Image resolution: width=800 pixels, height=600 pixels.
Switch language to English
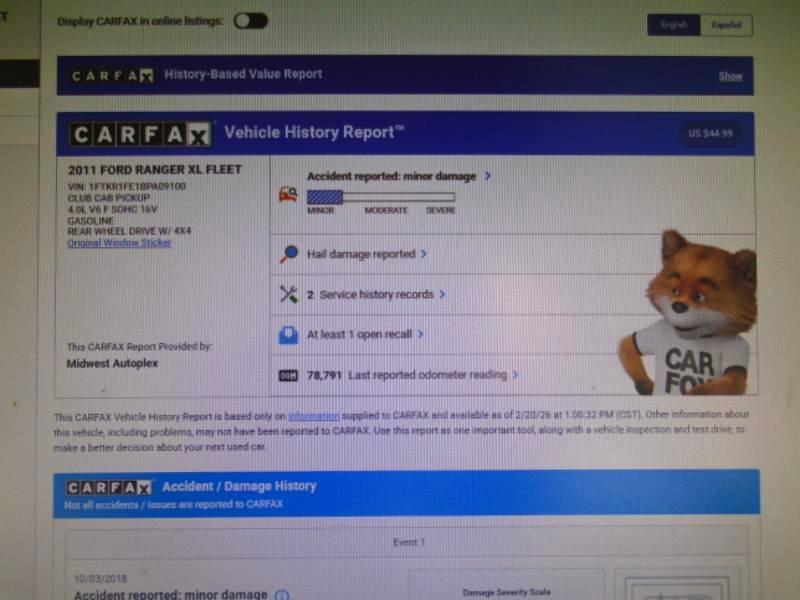point(673,25)
